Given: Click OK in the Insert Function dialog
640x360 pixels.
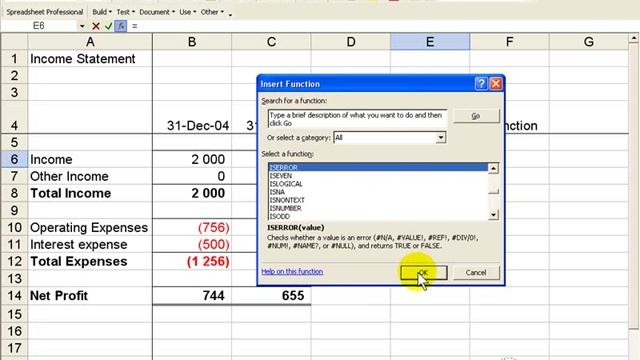Looking at the screenshot, I should pyautogui.click(x=423, y=273).
